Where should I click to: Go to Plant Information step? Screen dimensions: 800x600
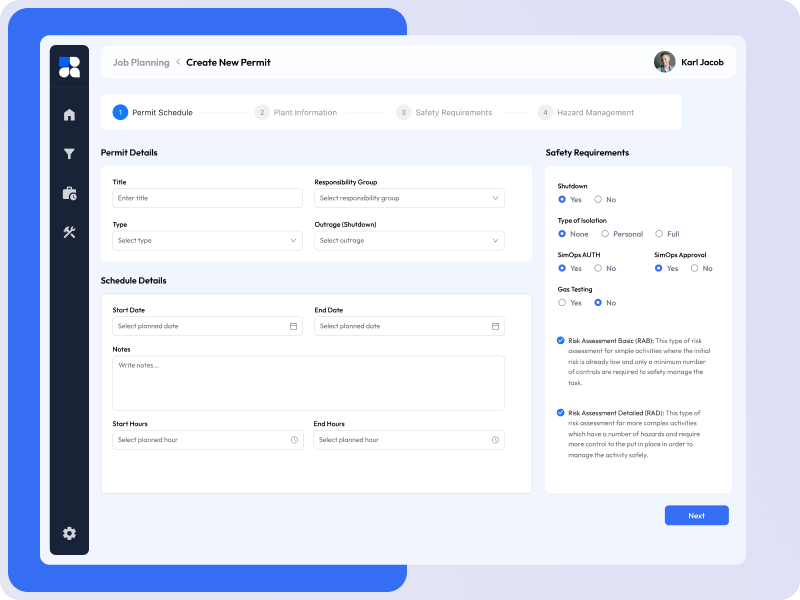297,113
